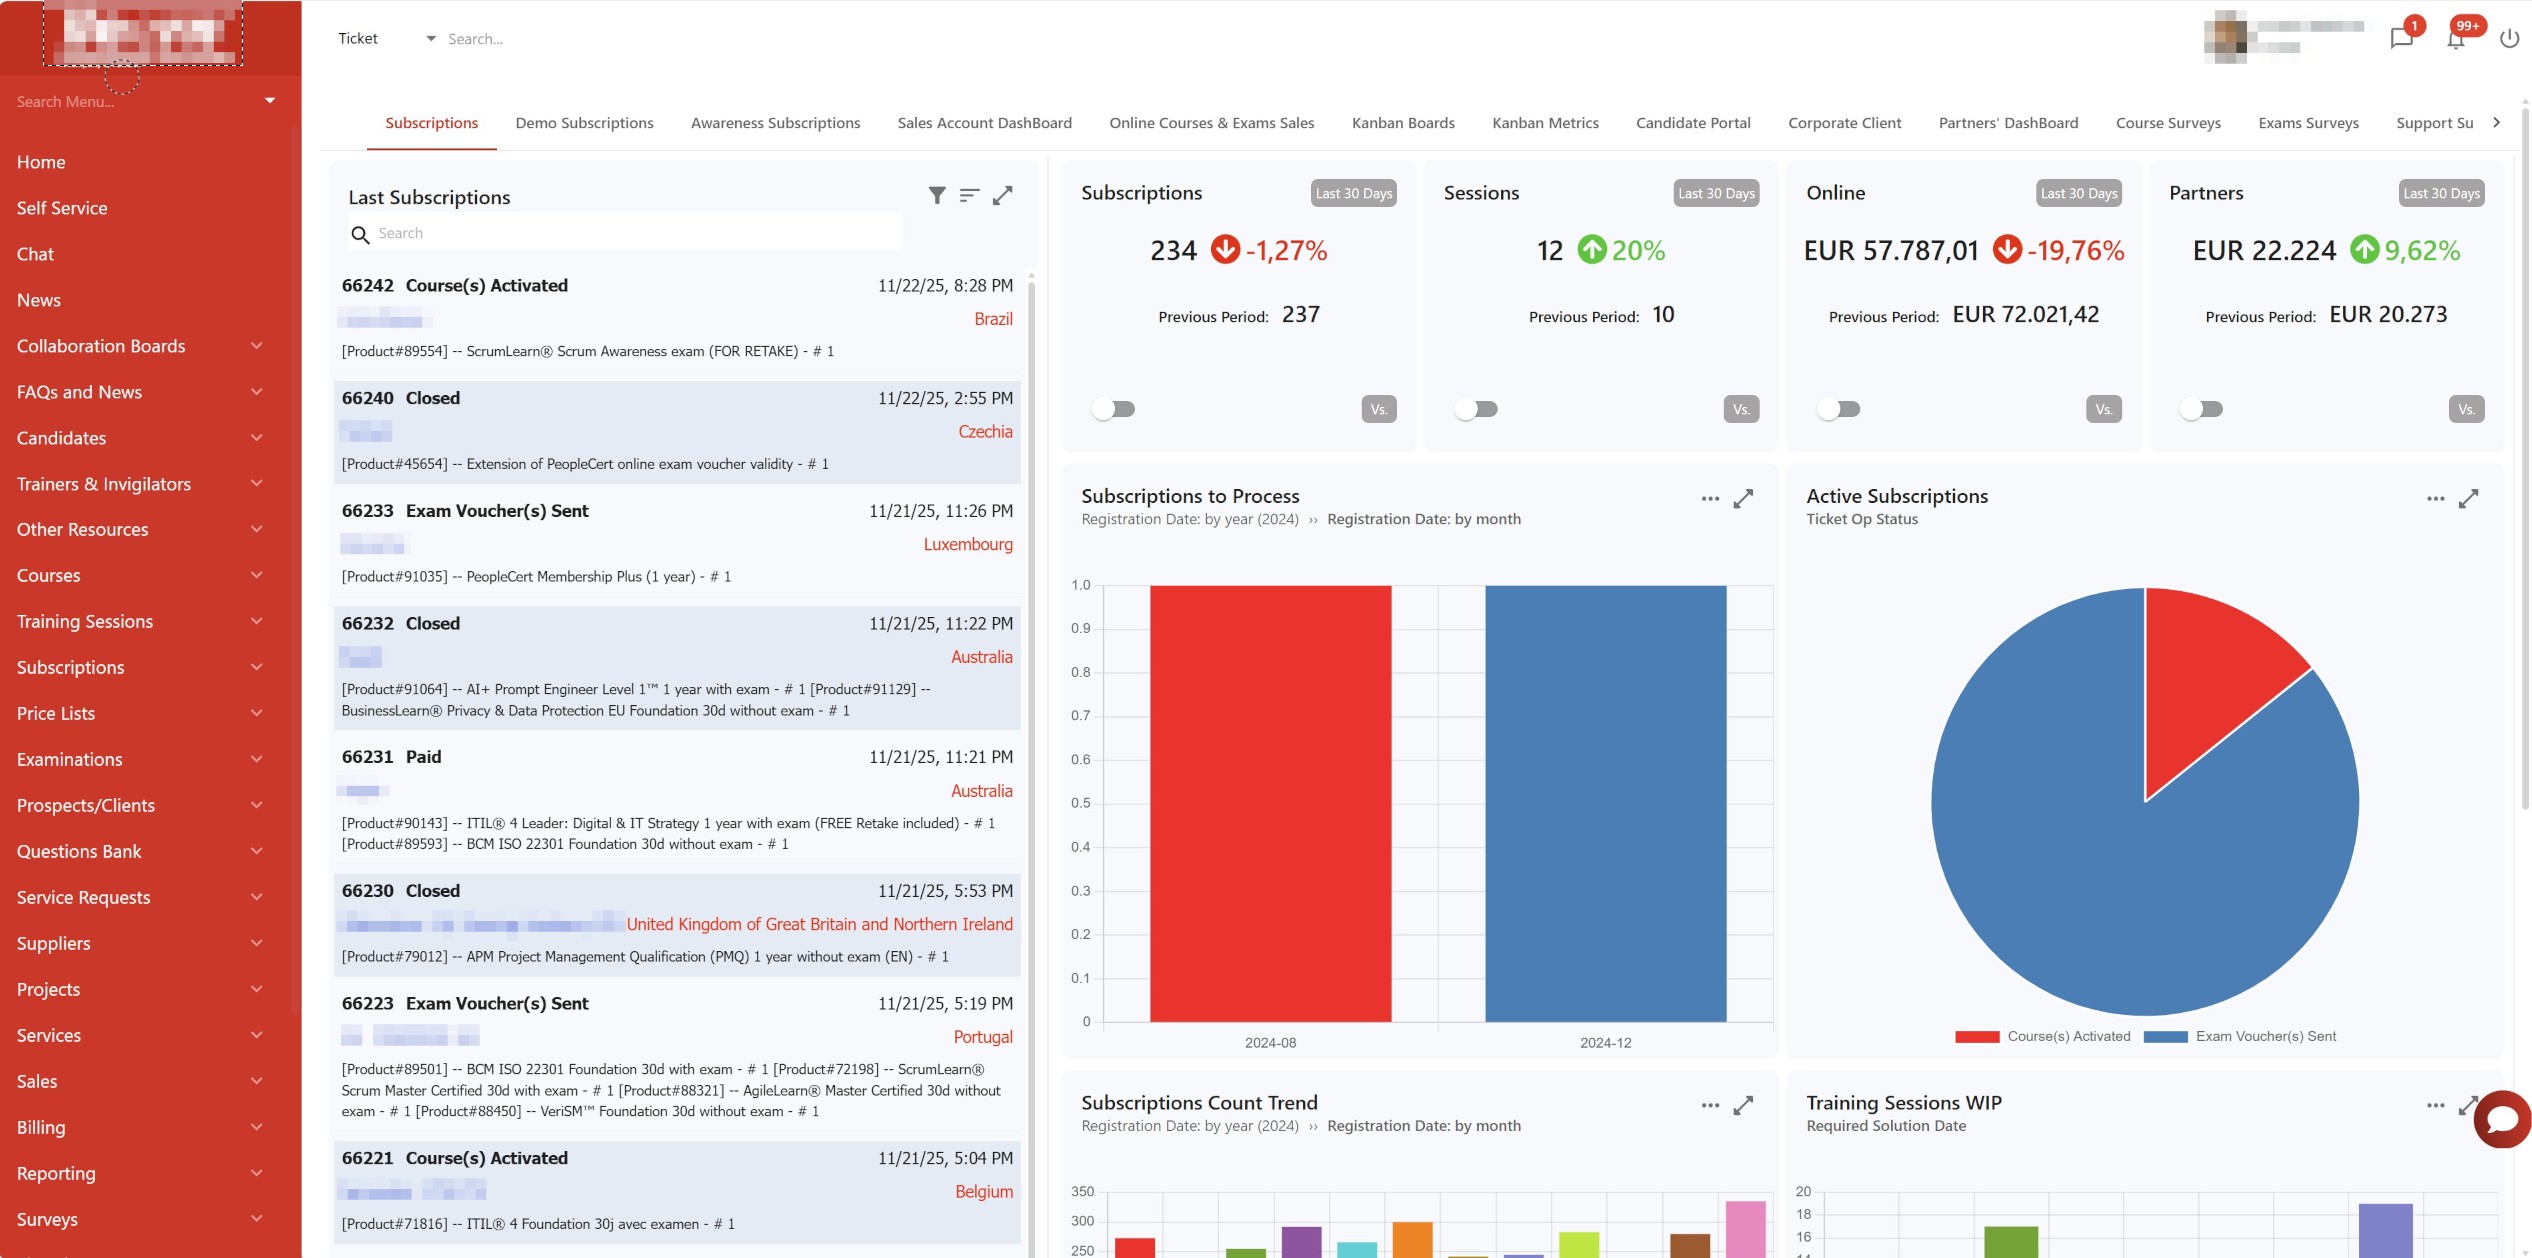The width and height of the screenshot is (2532, 1258).
Task: Switch to the Kanban Boards tab
Action: click(1403, 122)
